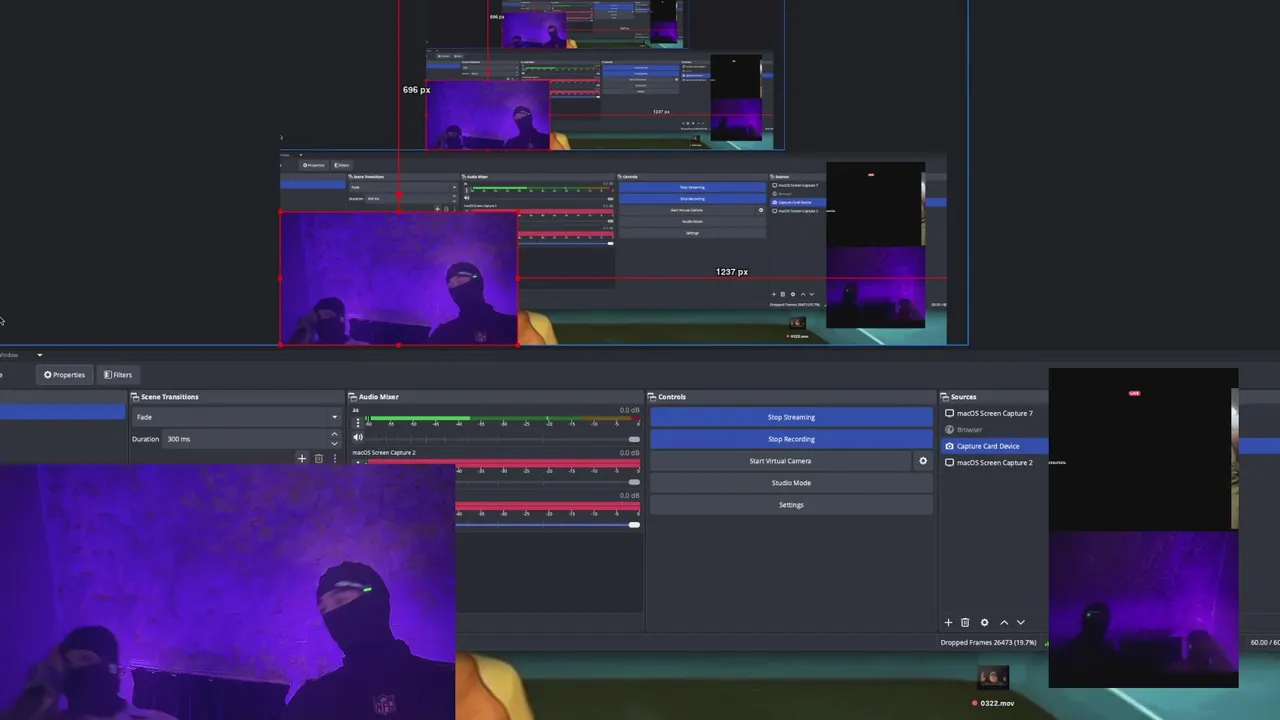Click the macOS Screen Capture 2 mixer label
The width and height of the screenshot is (1280, 720).
tap(384, 453)
